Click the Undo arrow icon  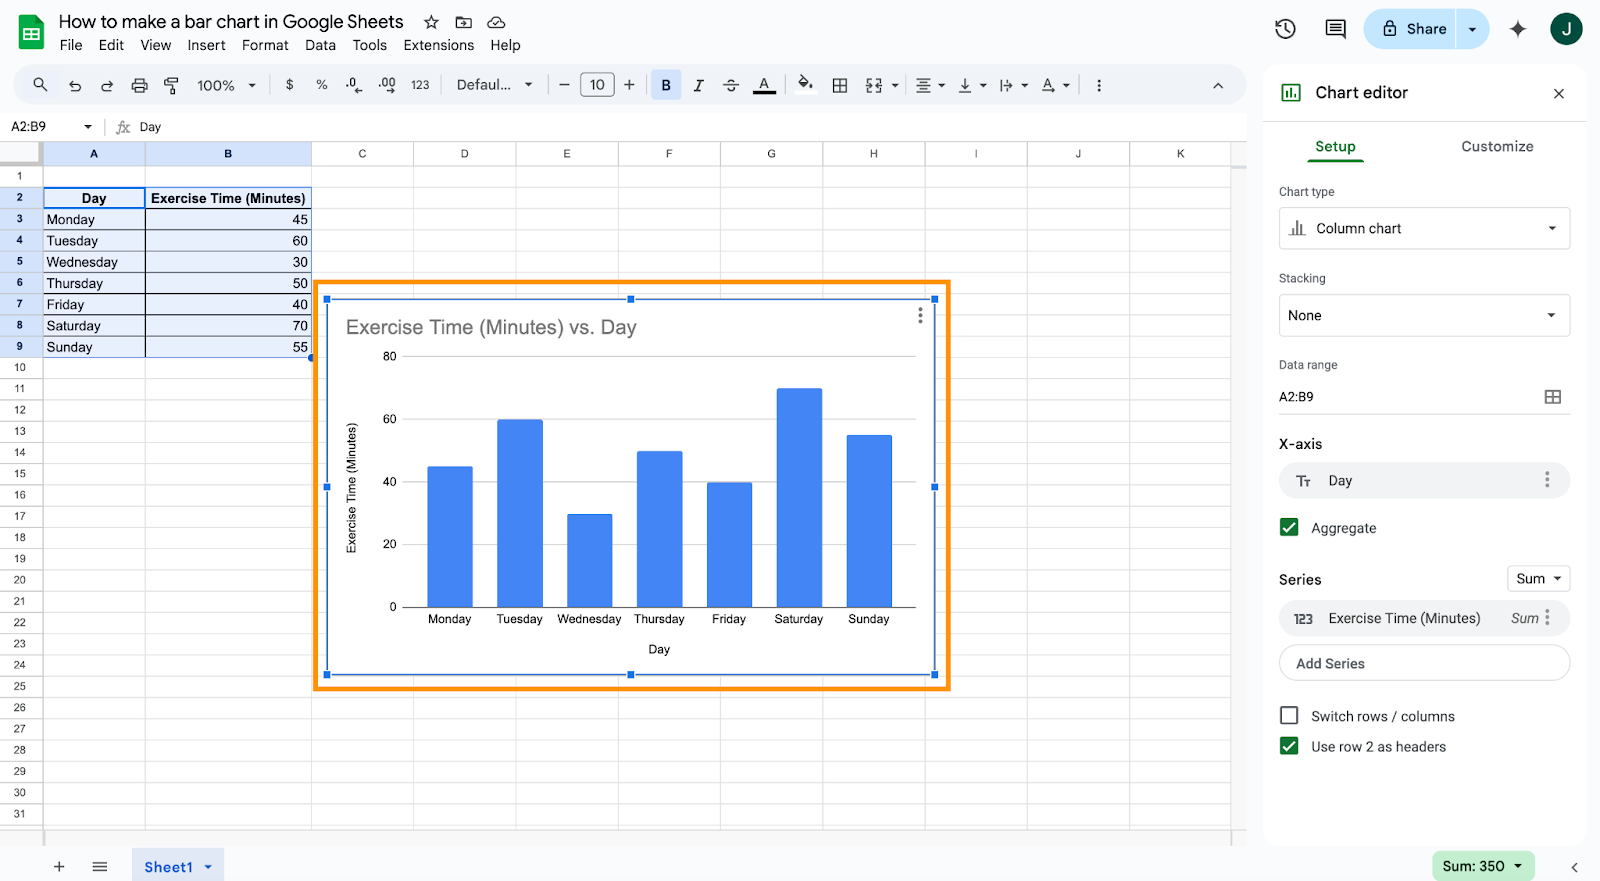tap(75, 86)
